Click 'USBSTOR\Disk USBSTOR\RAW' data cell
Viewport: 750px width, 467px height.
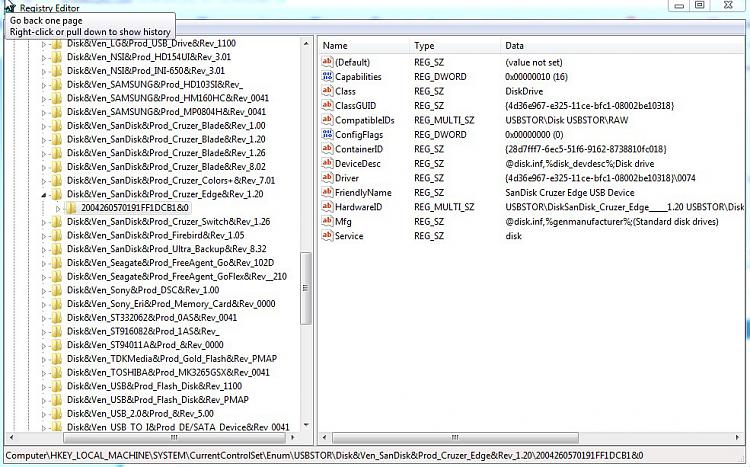tap(566, 121)
